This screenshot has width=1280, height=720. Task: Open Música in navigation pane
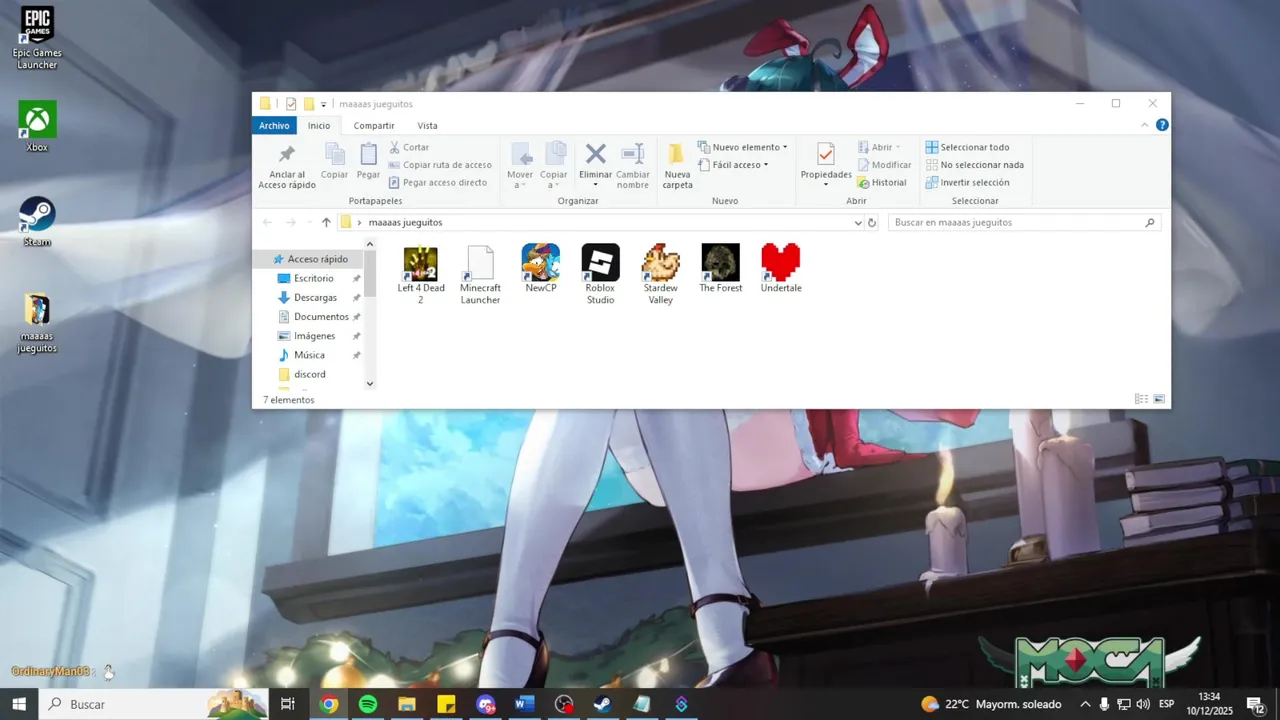[308, 355]
